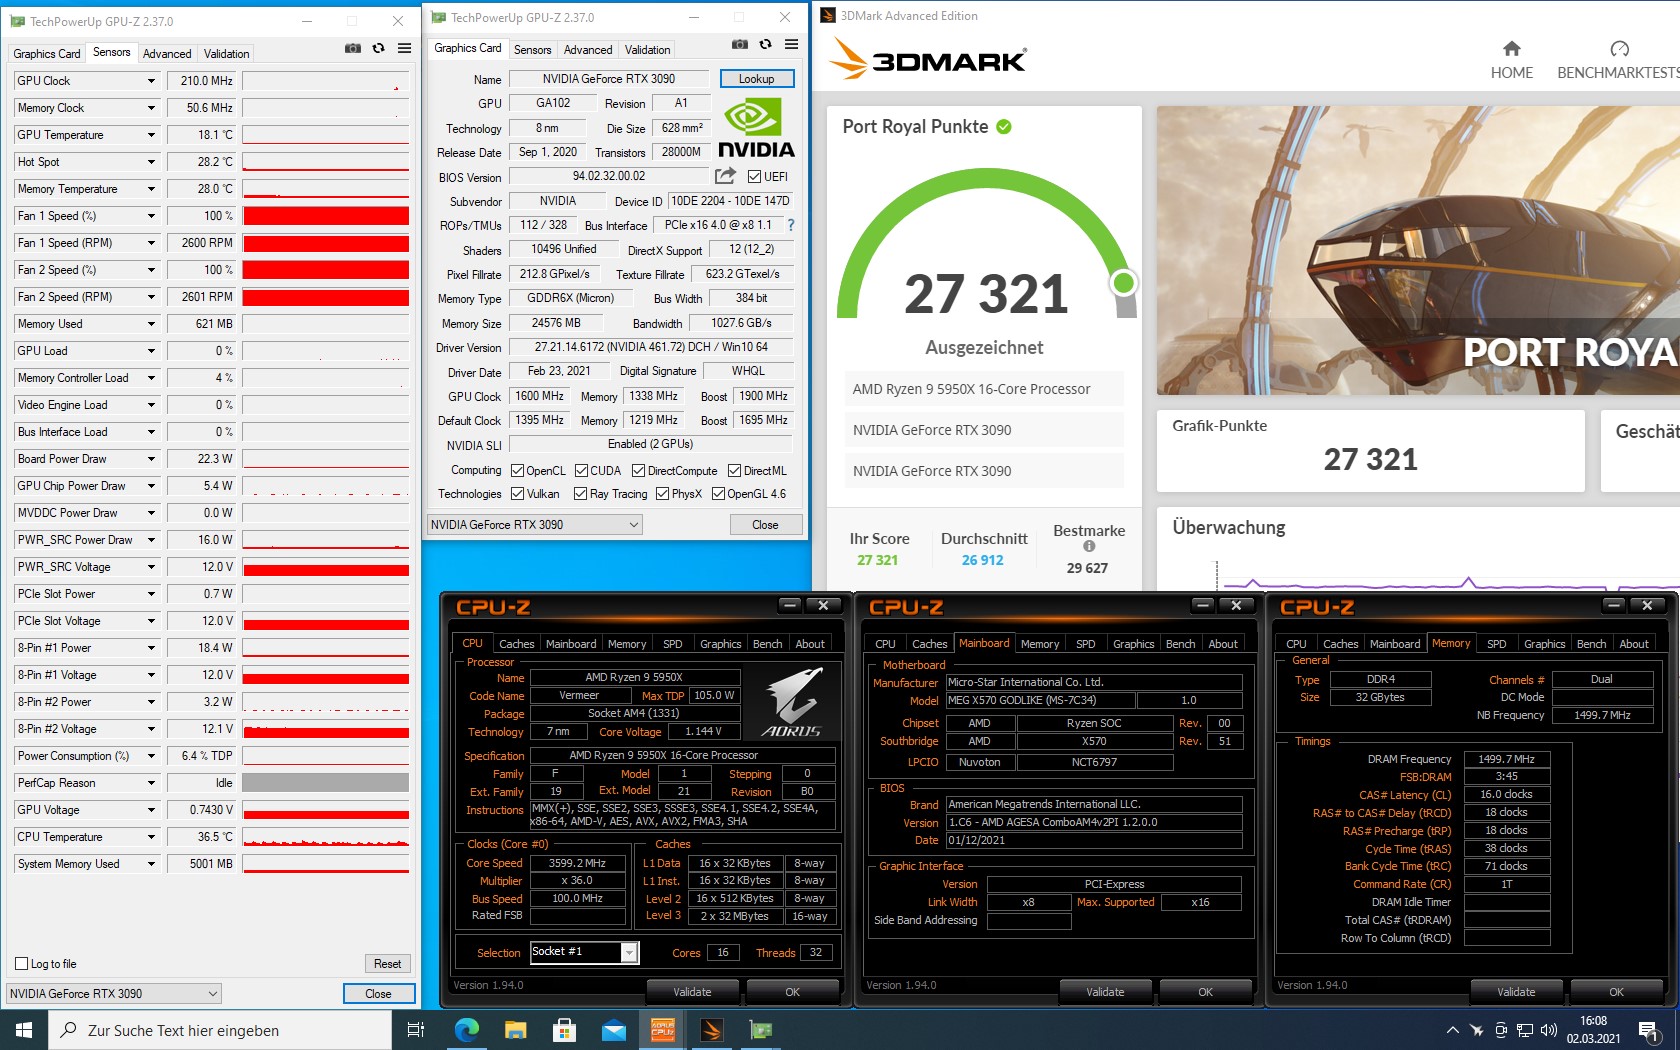Toggle the Vulkan checkbox

pos(517,494)
